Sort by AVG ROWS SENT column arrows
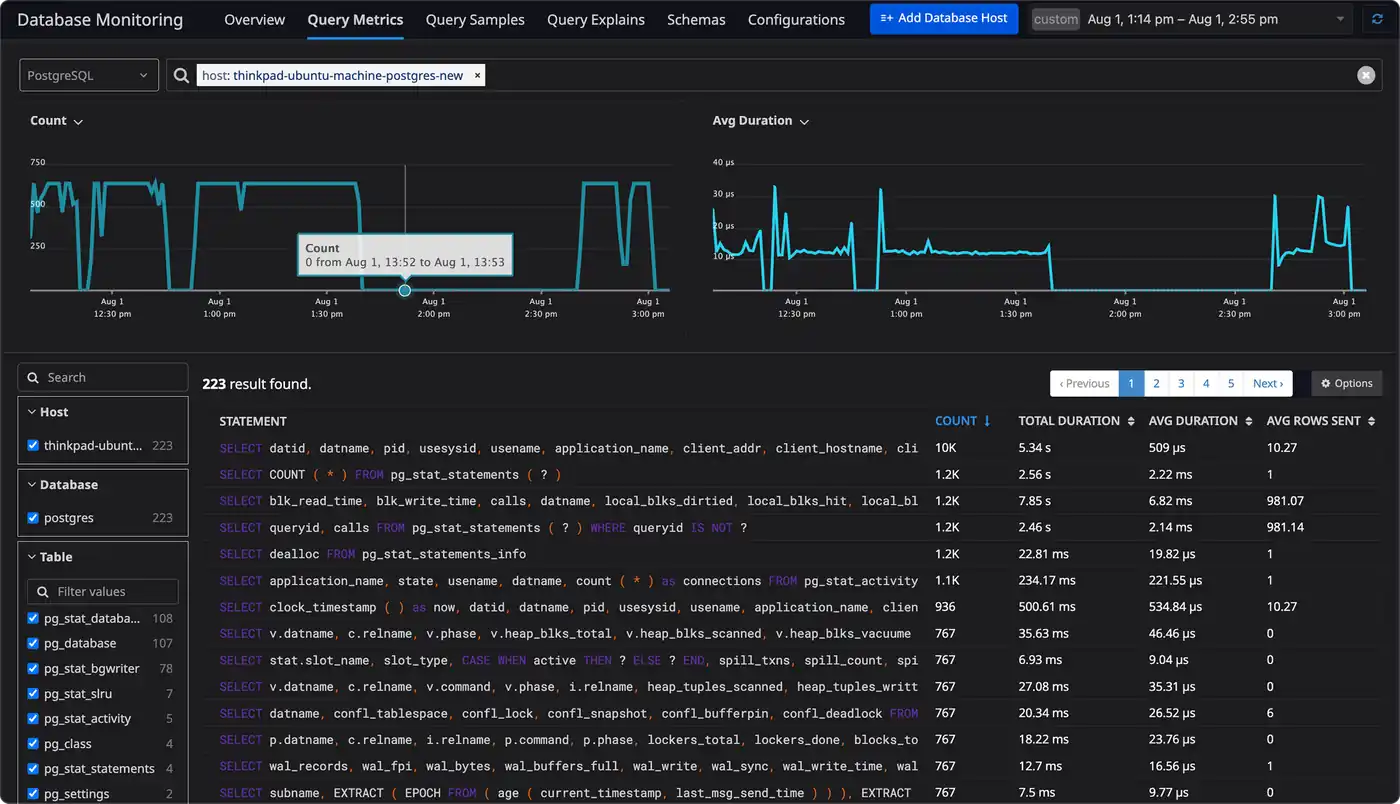This screenshot has height=804, width=1400. [x=1372, y=421]
